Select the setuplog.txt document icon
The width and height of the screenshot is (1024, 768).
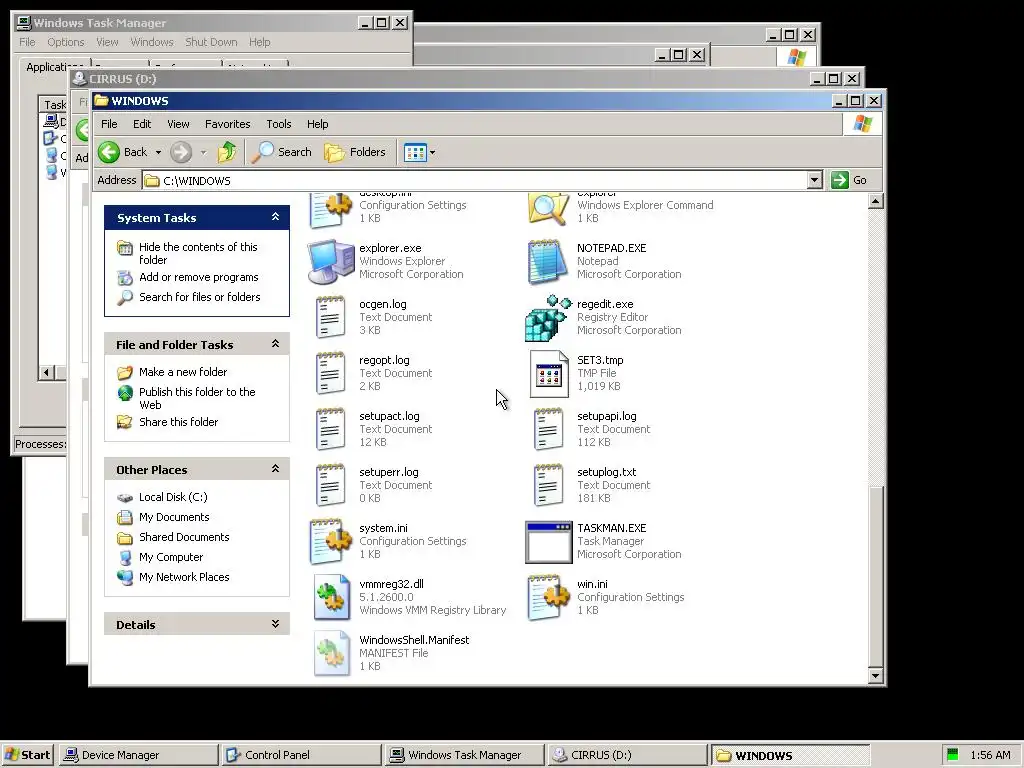[x=548, y=486]
